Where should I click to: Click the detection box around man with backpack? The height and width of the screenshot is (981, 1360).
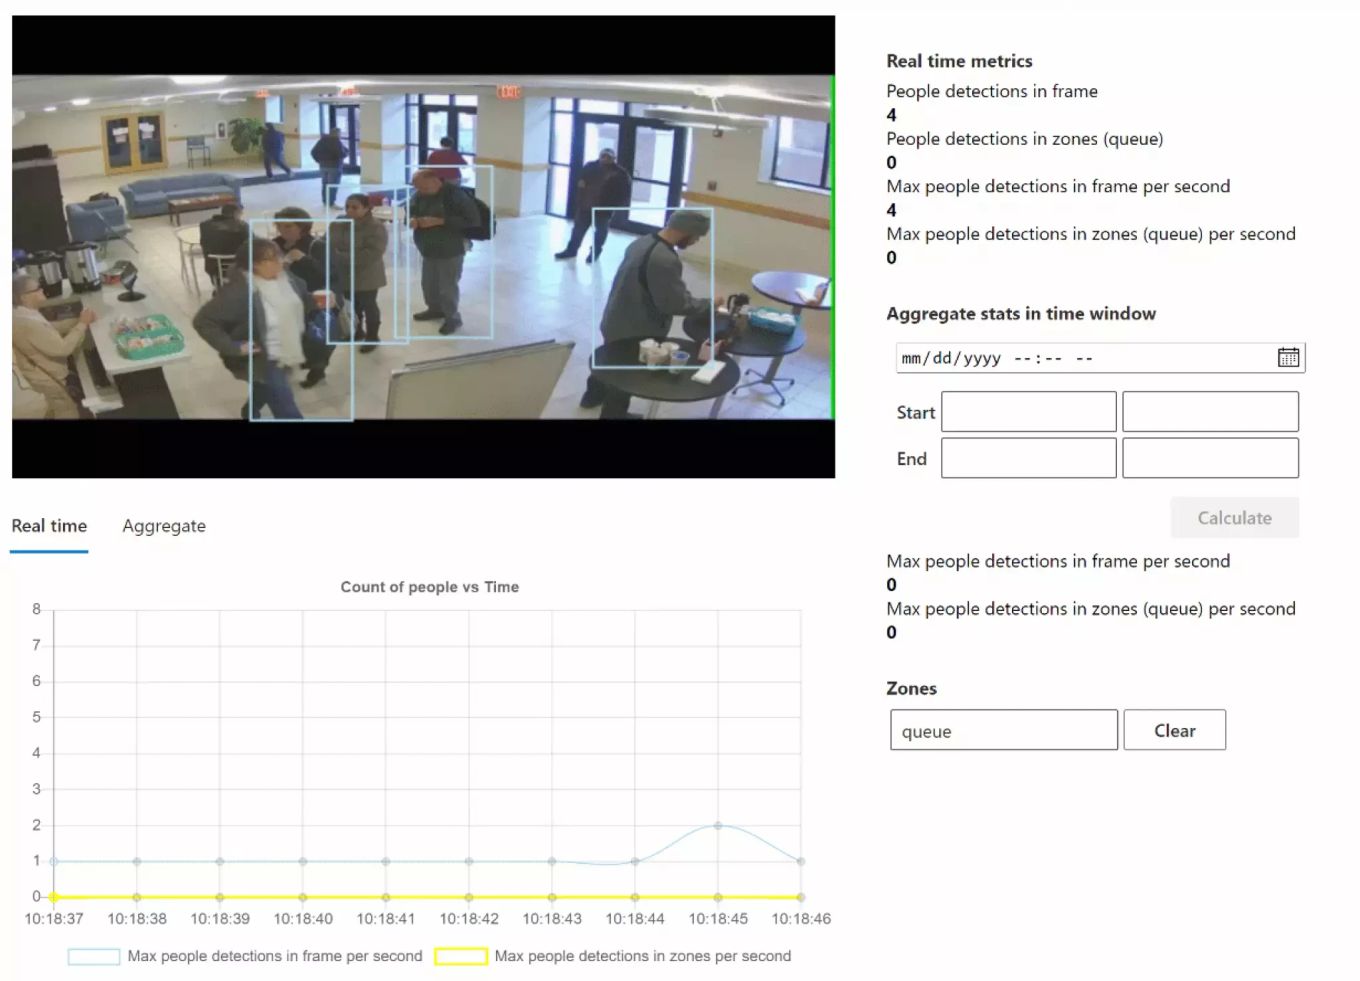click(443, 251)
